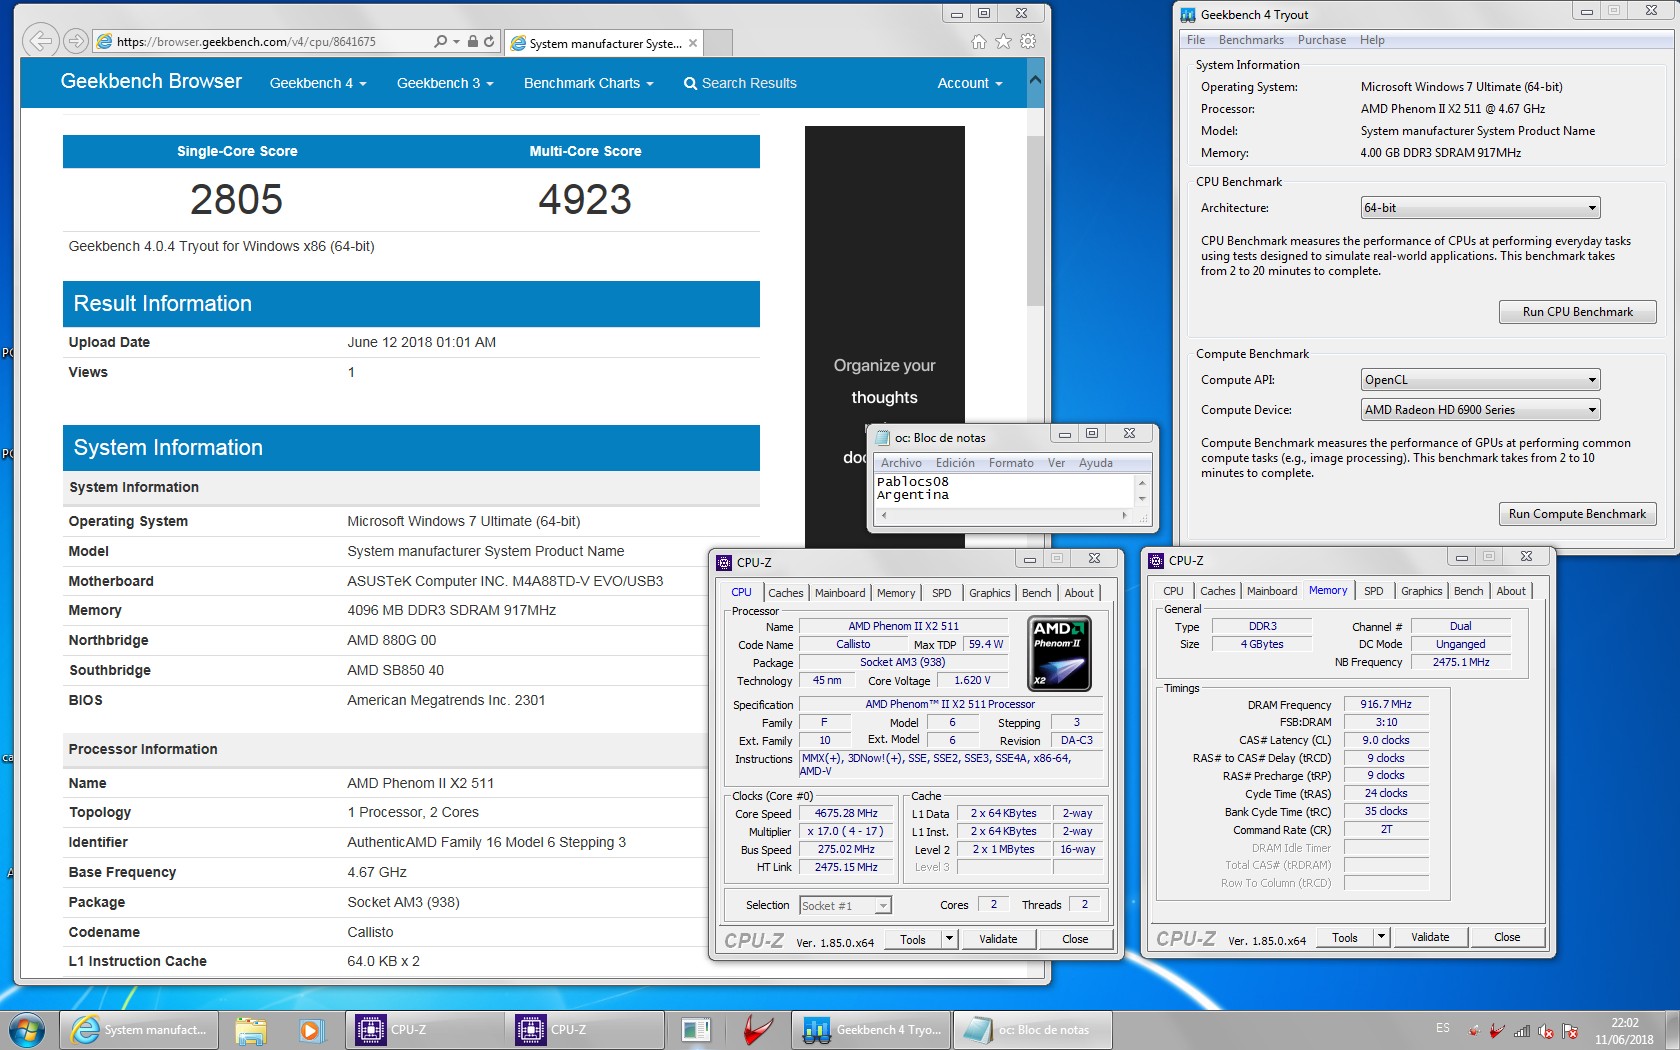Viewport: 1680px width, 1050px height.
Task: Open the IE home page icon
Action: [x=979, y=42]
